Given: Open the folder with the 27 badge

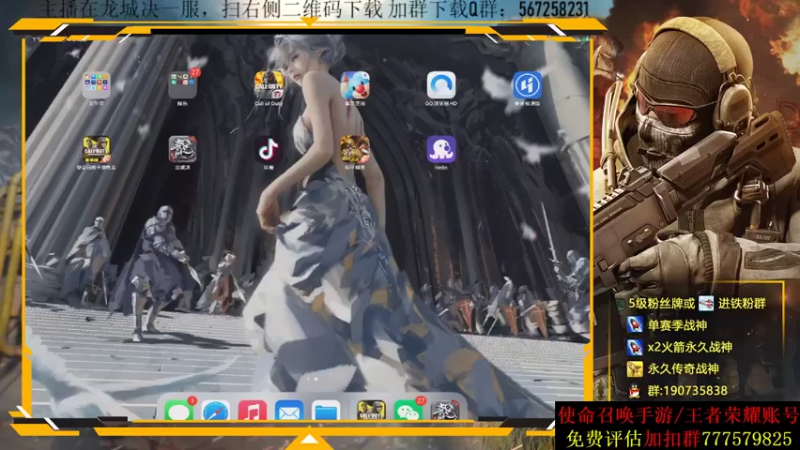Looking at the screenshot, I should pos(183,85).
